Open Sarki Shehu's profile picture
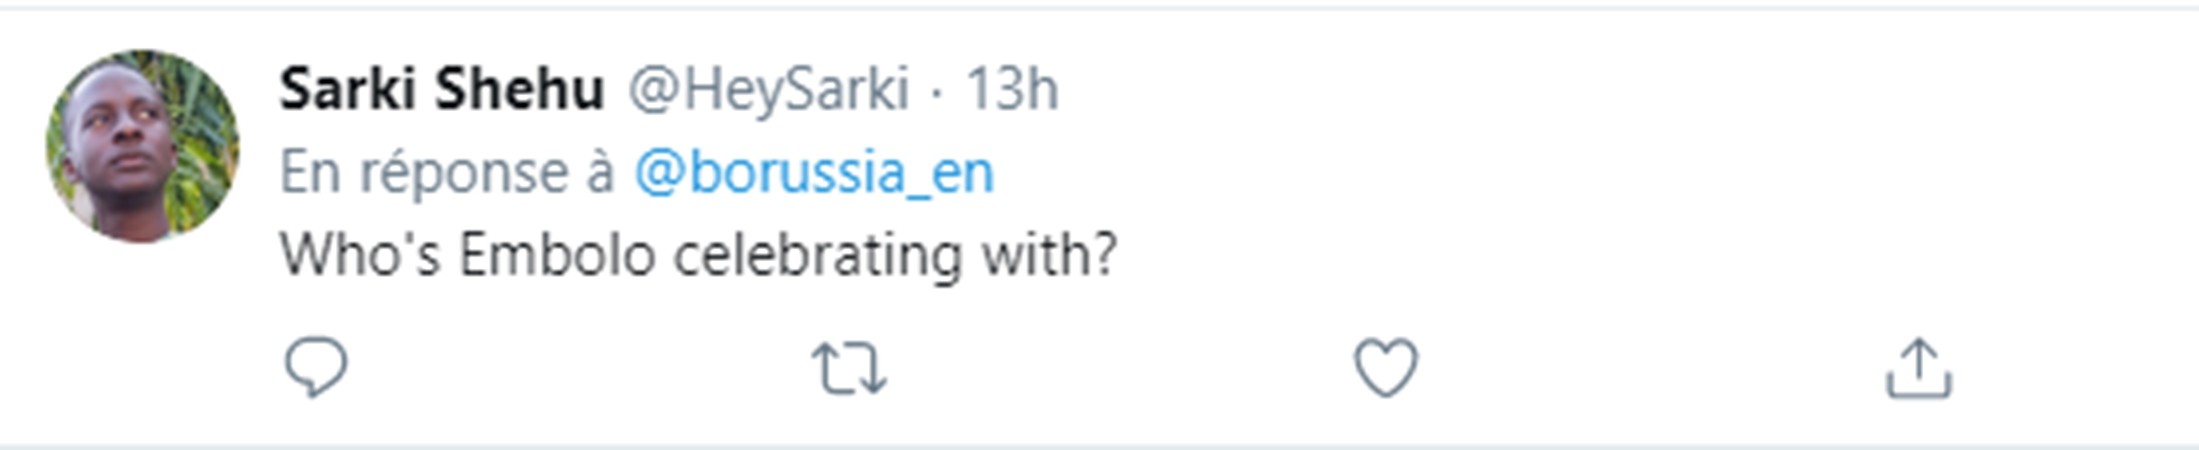2199x450 pixels. (x=142, y=146)
